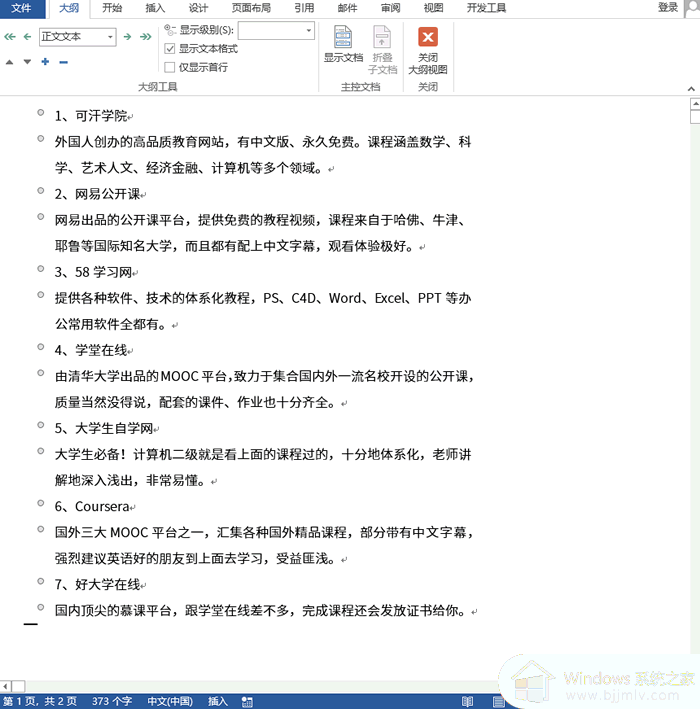Demote to body text double-right arrow
This screenshot has width=700, height=709.
click(x=146, y=37)
